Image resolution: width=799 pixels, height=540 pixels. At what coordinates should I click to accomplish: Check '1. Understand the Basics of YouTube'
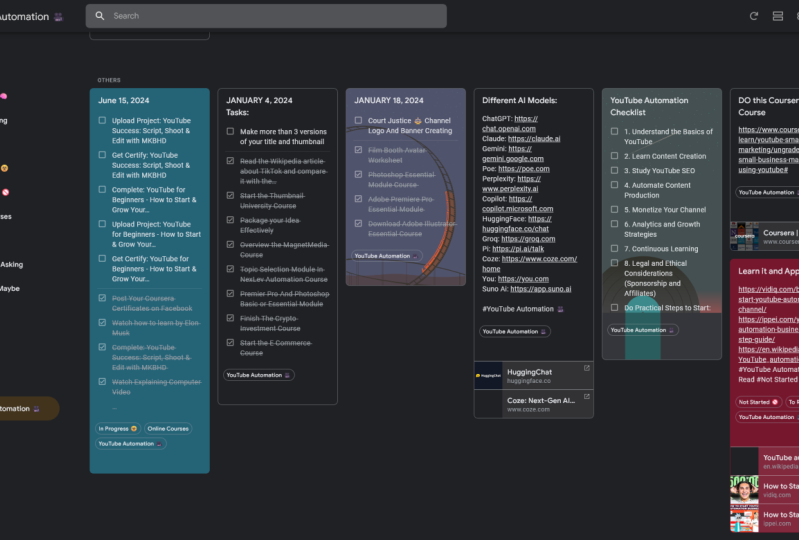(x=615, y=131)
